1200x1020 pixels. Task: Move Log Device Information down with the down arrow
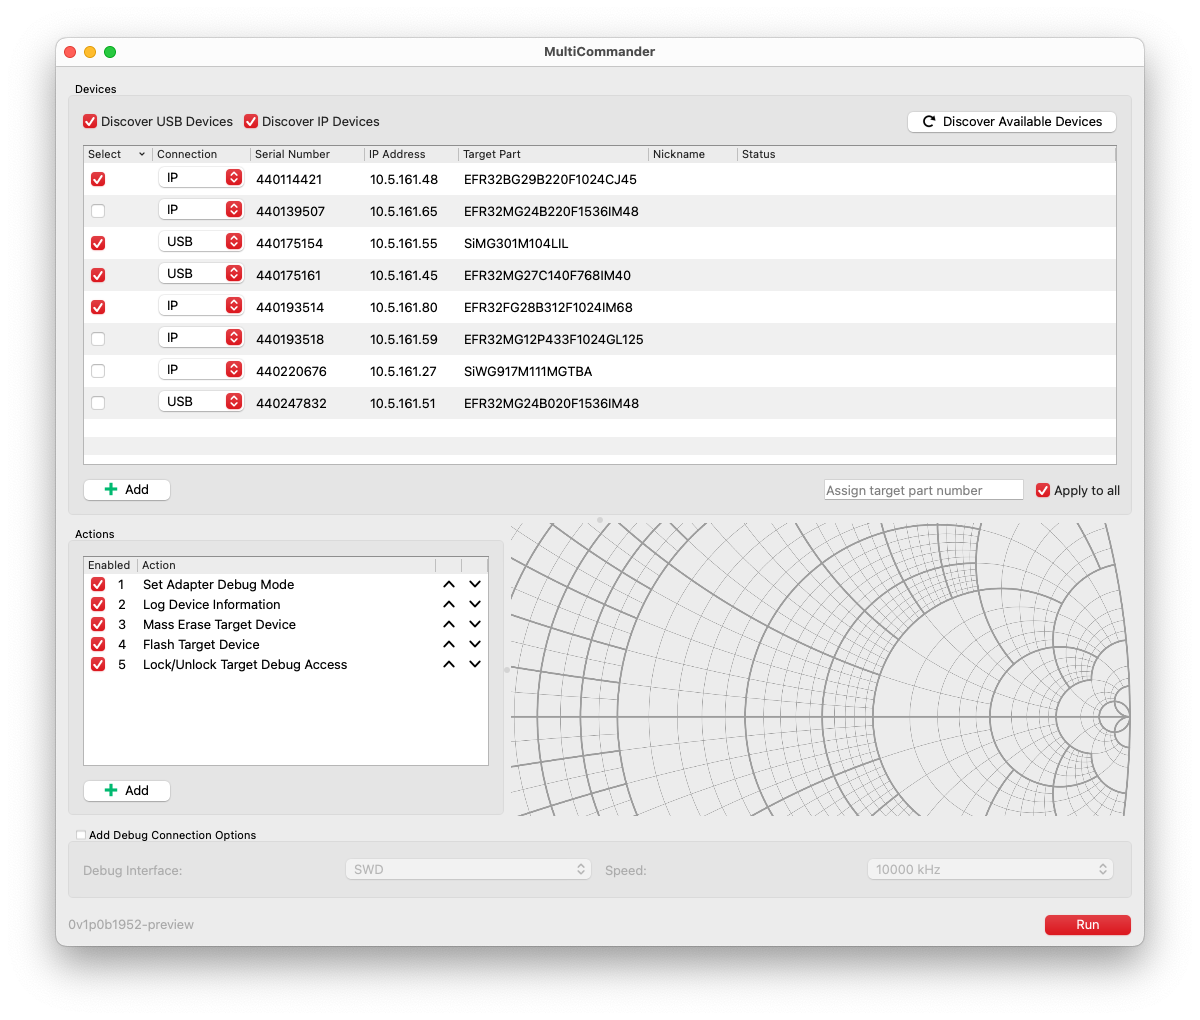click(475, 603)
